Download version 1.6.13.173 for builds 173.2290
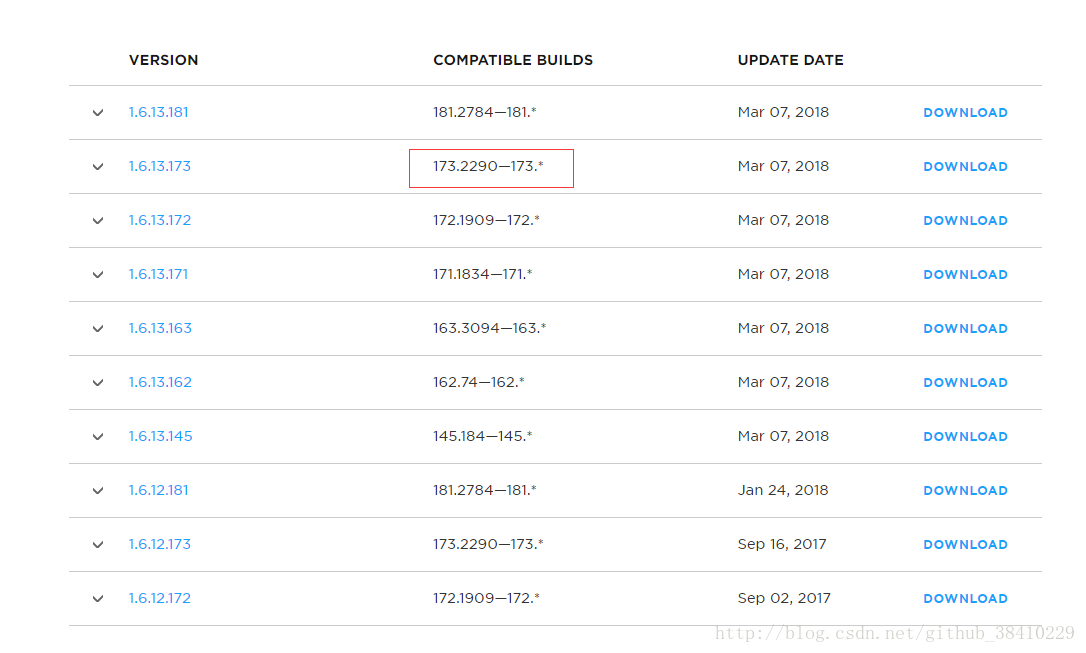 (965, 167)
